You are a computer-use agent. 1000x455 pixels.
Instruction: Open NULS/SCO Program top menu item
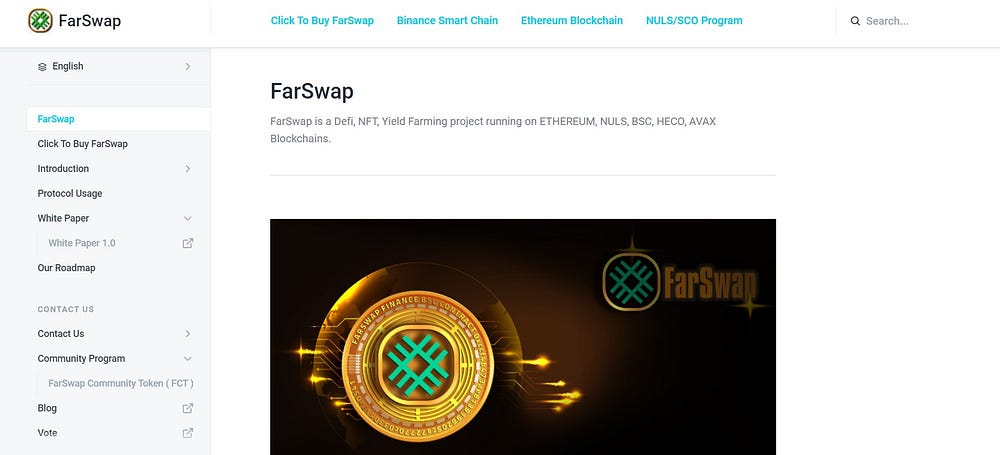(694, 20)
